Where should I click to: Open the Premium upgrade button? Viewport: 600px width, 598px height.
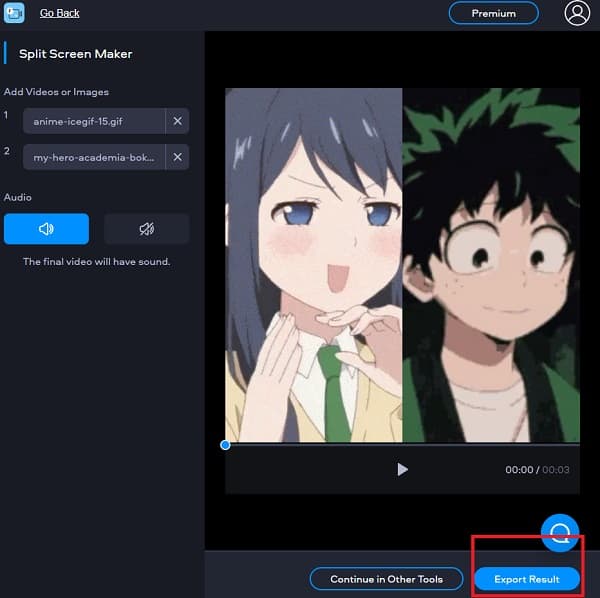494,13
